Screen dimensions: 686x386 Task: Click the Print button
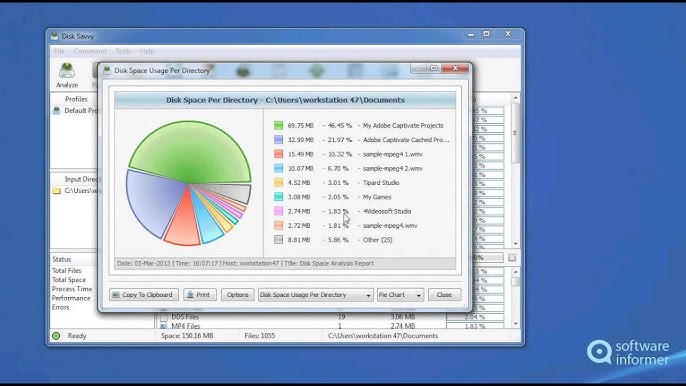(200, 295)
